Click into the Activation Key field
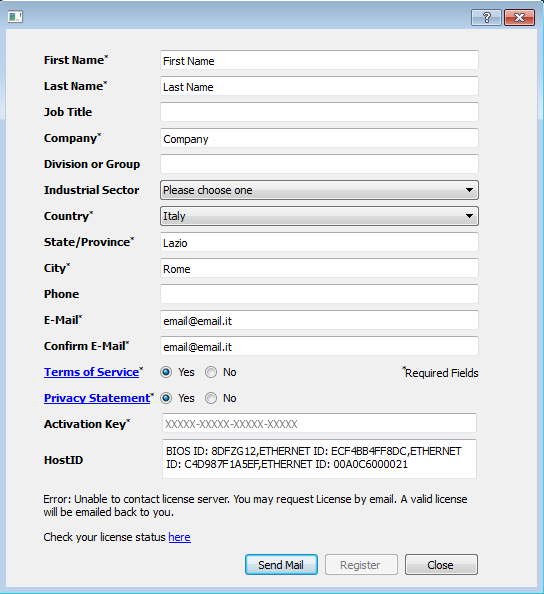The image size is (544, 594). [x=319, y=423]
